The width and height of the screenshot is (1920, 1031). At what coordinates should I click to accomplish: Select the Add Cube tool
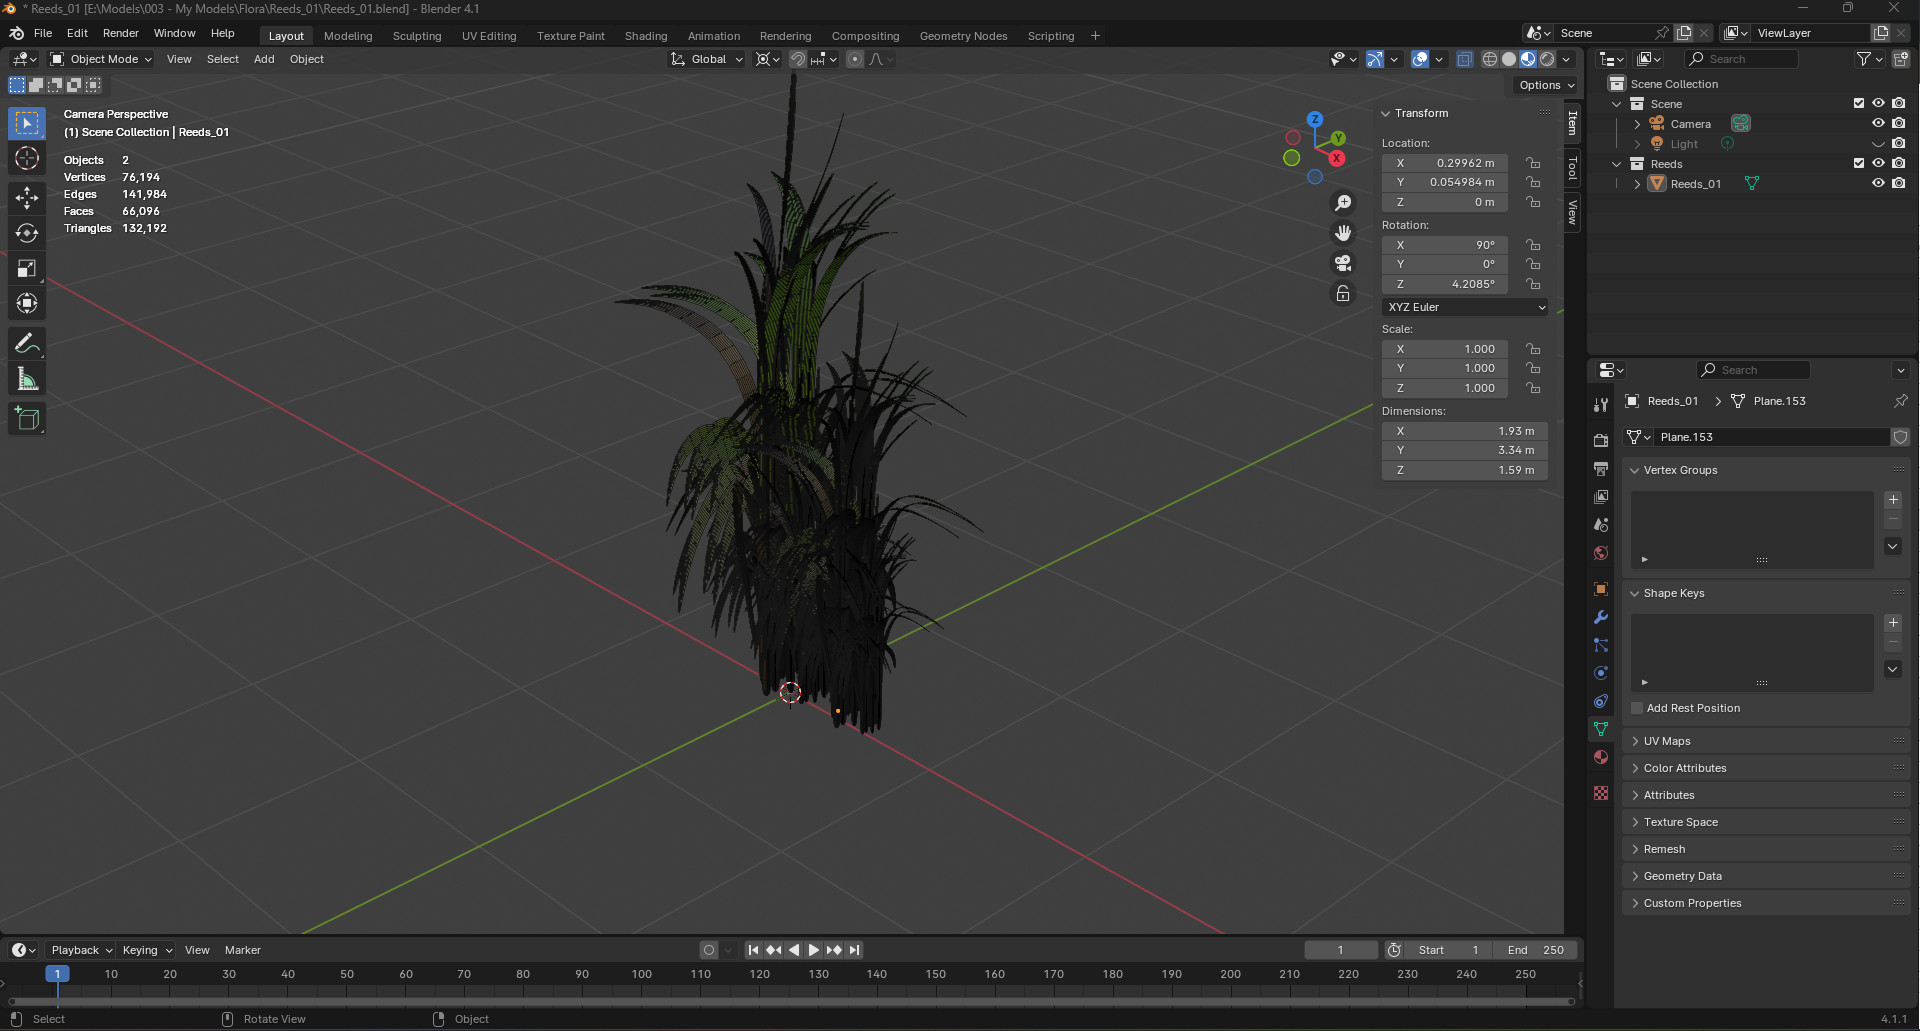tap(27, 419)
